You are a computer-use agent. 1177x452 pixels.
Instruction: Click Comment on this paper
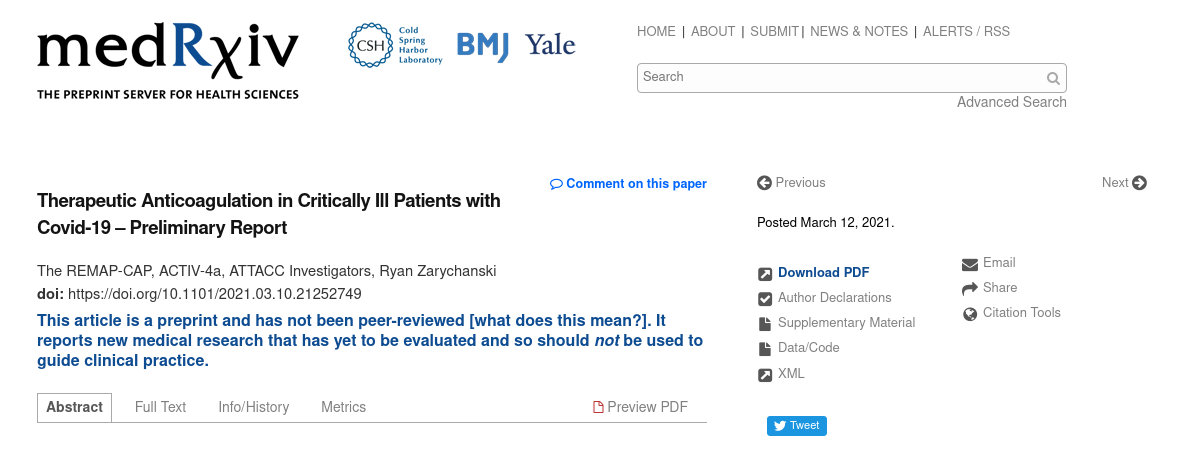tap(628, 184)
